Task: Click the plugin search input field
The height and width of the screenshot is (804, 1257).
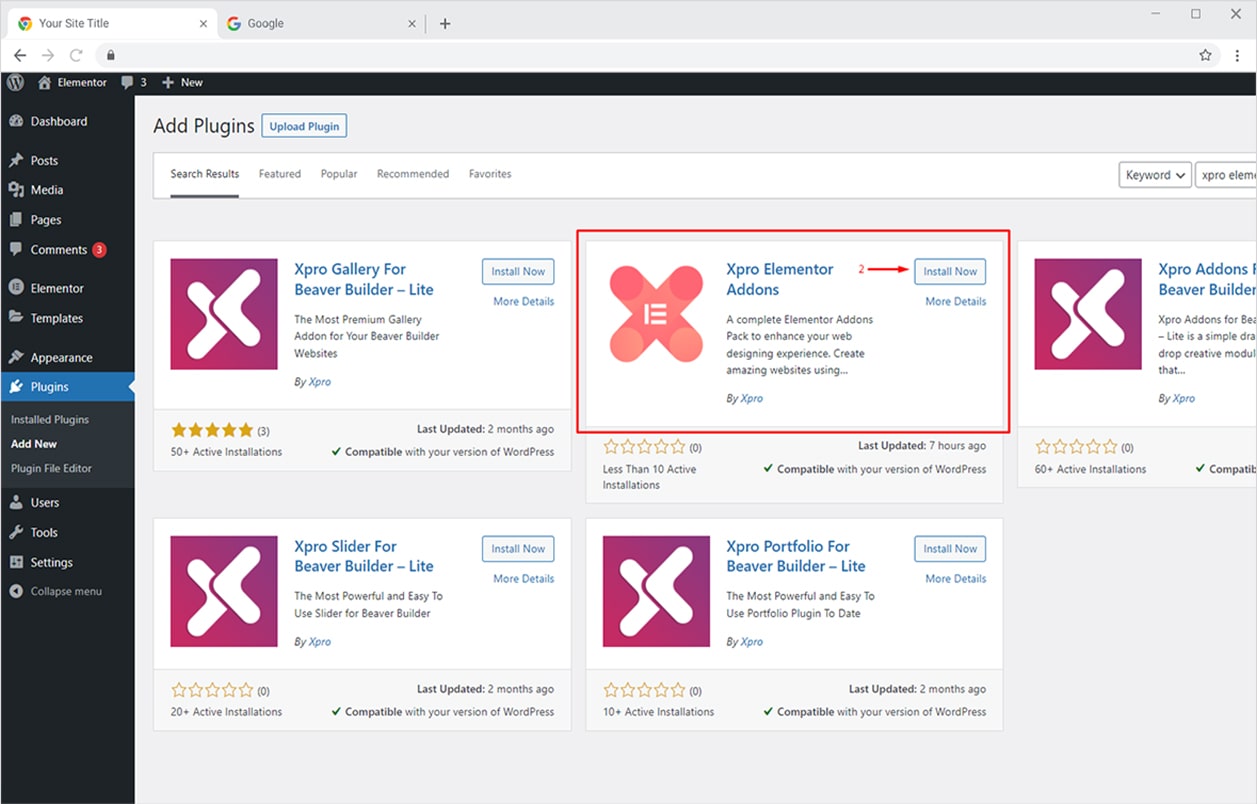Action: click(x=1227, y=175)
